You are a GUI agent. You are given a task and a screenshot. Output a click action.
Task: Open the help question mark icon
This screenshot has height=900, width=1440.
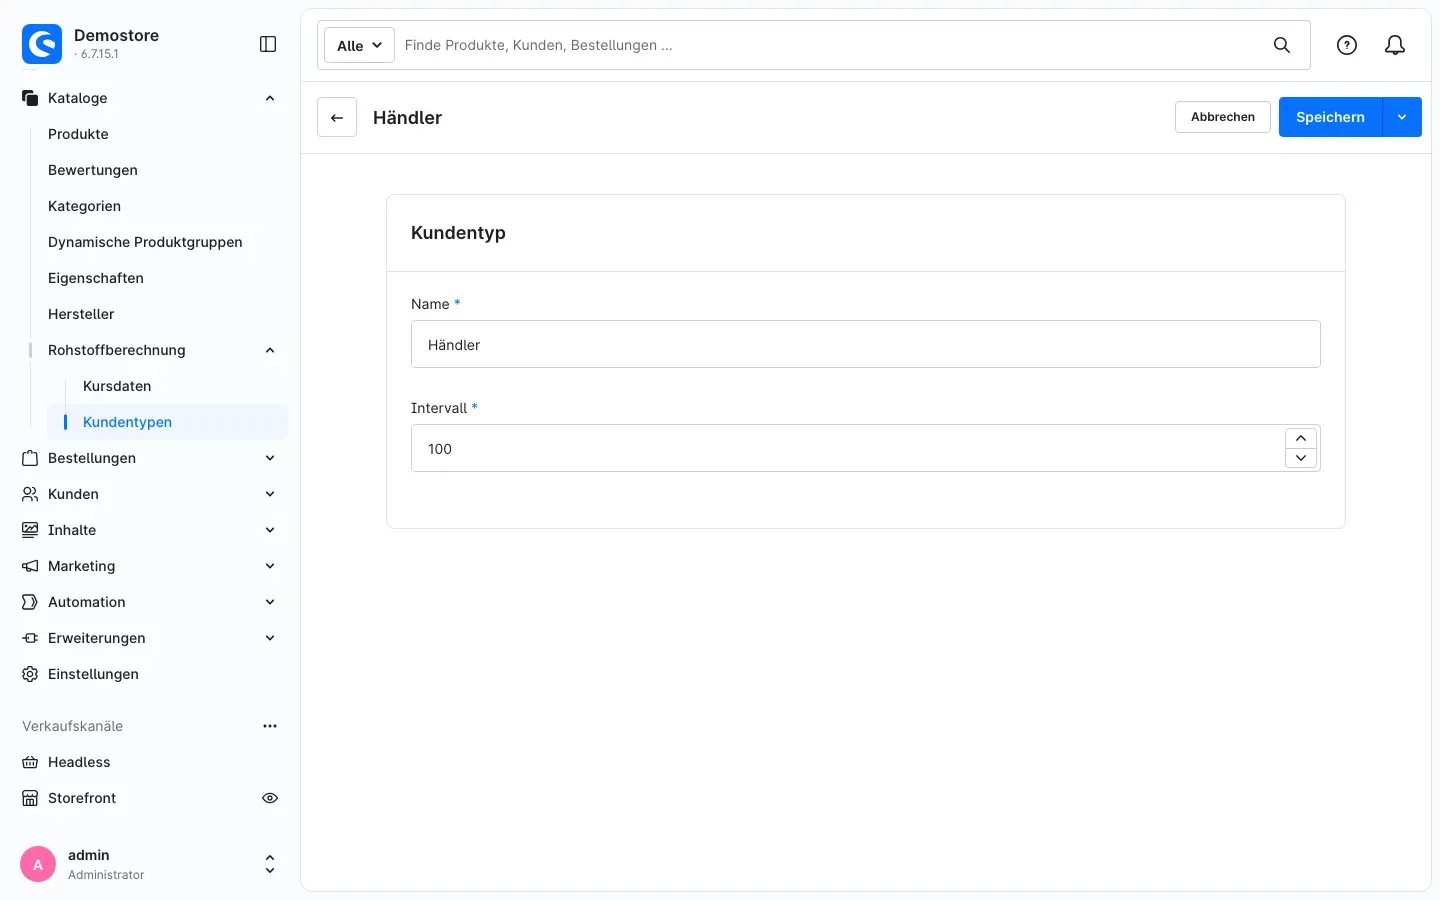[x=1347, y=45]
